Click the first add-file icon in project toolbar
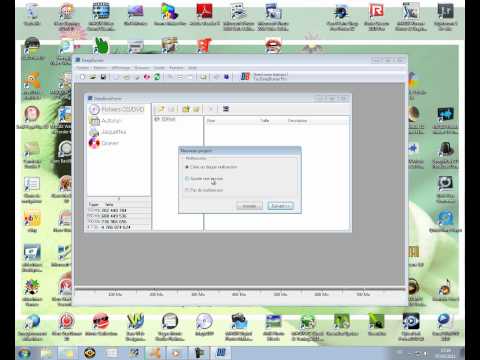This screenshot has width=480, height=360. (161, 109)
